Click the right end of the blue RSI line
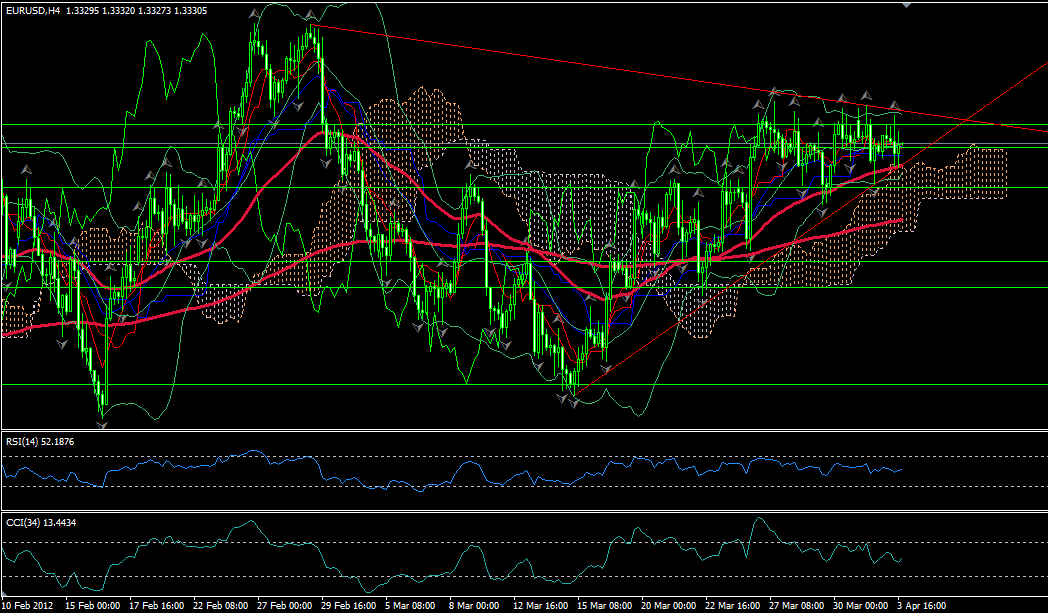 point(902,468)
